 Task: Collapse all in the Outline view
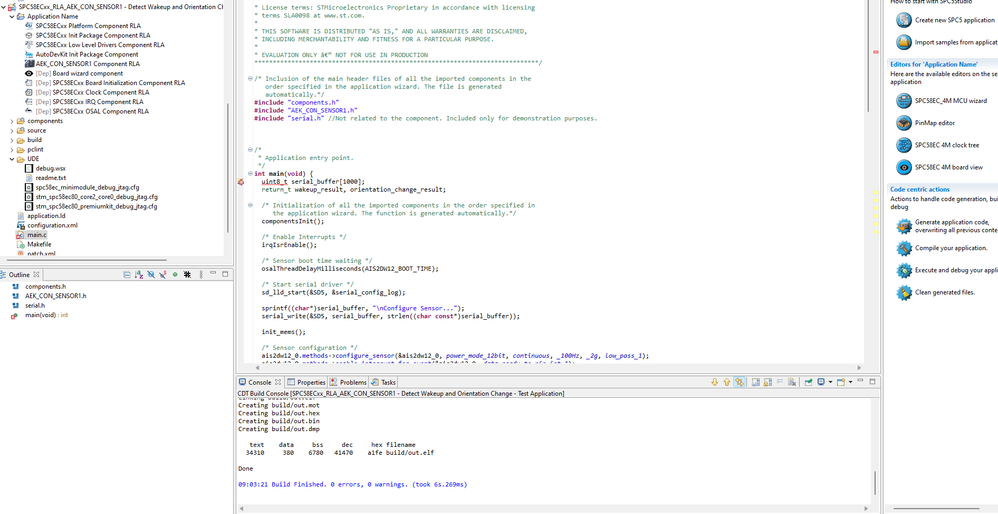(127, 275)
